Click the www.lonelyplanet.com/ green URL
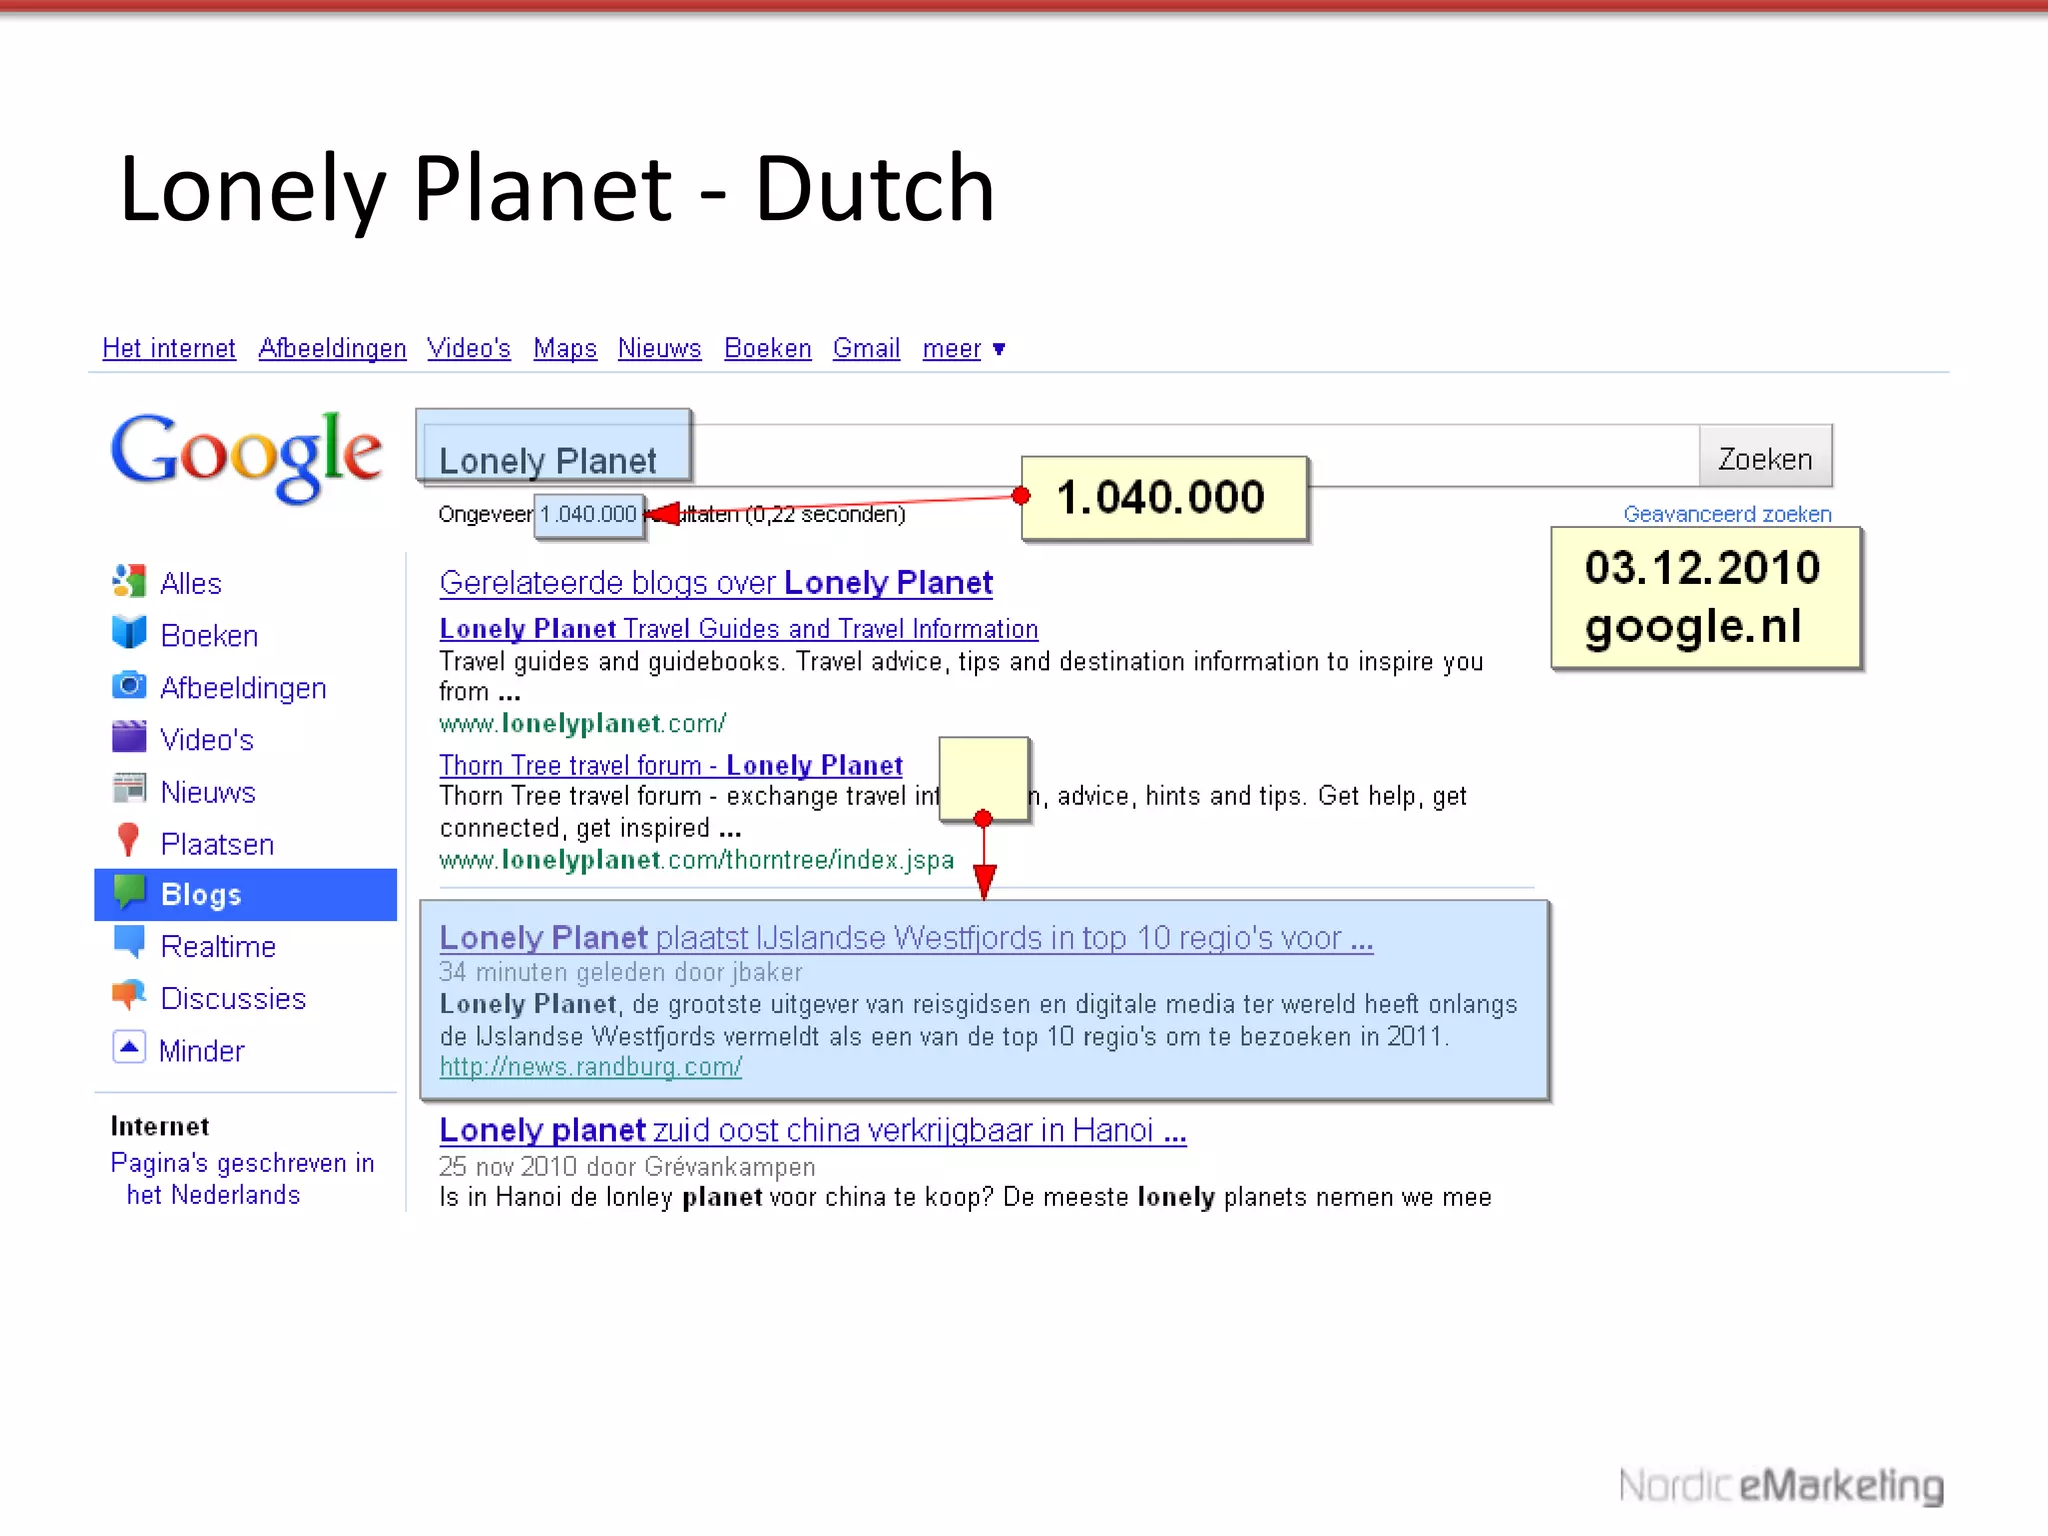 pyautogui.click(x=582, y=723)
